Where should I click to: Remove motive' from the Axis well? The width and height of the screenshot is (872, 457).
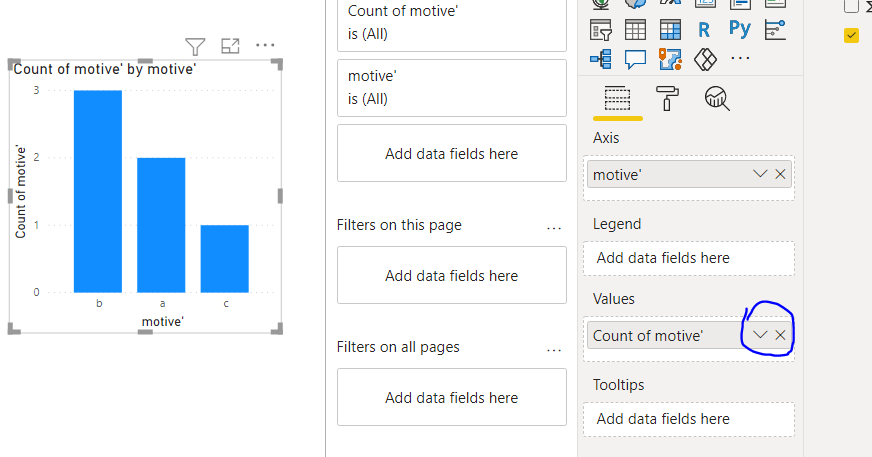[780, 174]
